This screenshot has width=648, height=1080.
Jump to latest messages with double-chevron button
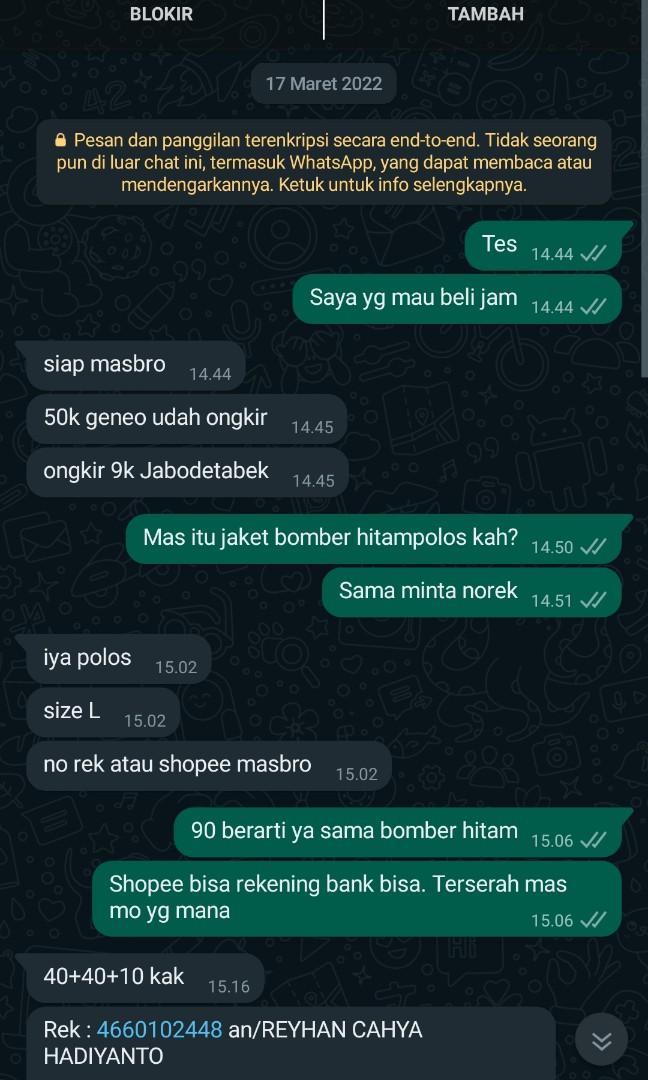601,1041
